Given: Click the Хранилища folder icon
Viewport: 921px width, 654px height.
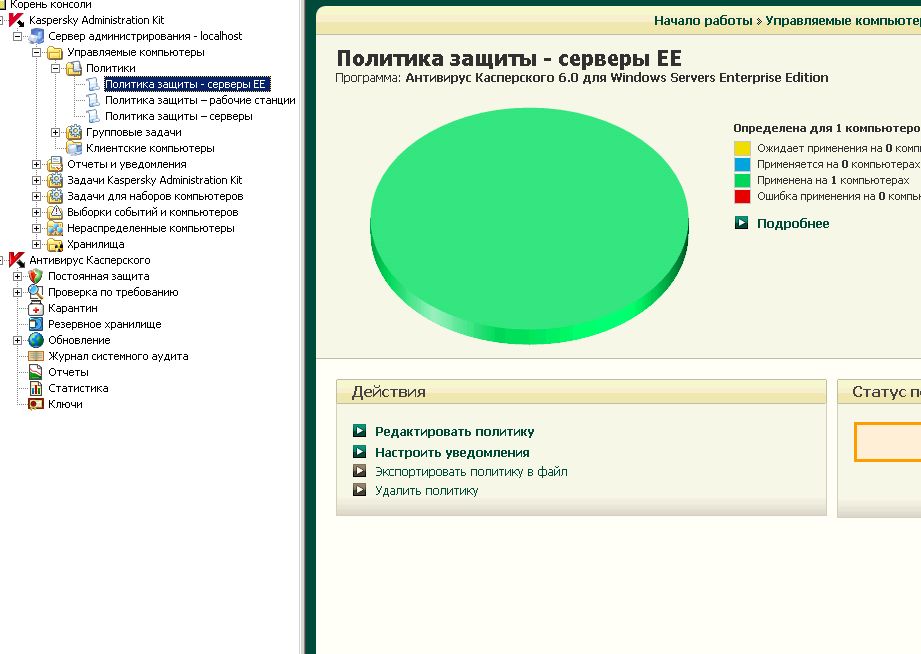Looking at the screenshot, I should click(55, 244).
